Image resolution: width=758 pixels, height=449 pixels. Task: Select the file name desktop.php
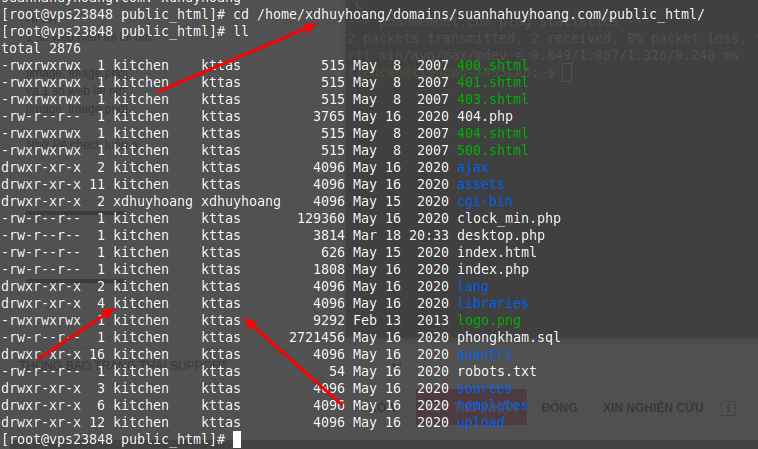pyautogui.click(x=501, y=235)
